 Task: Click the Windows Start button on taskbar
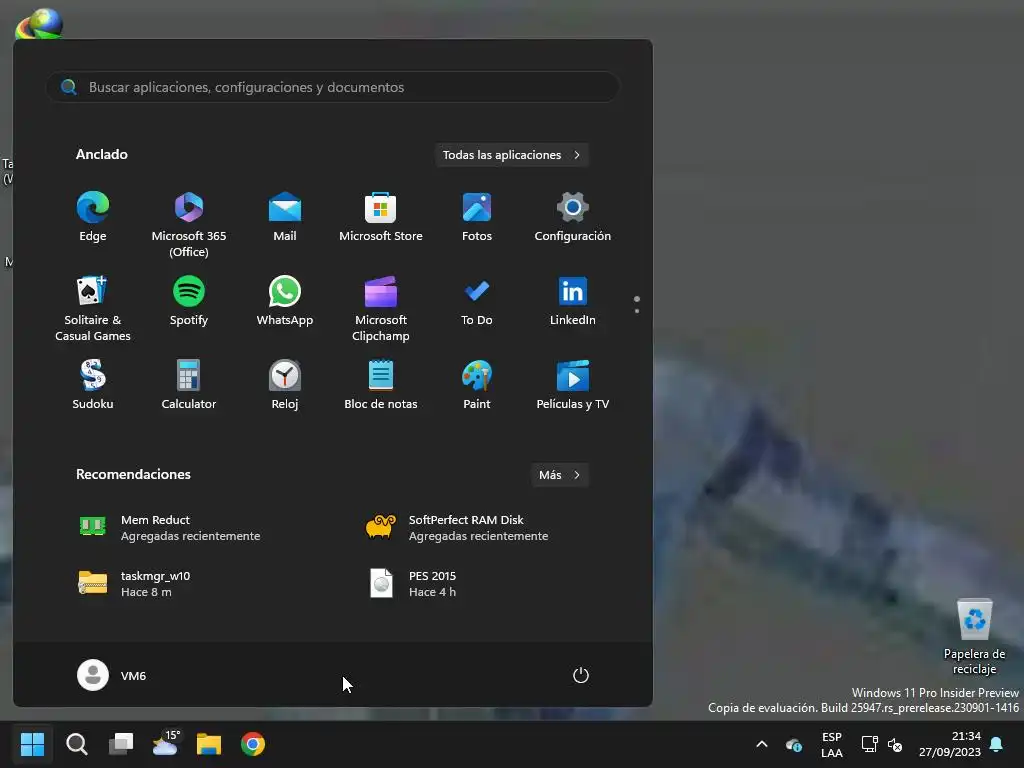(32, 744)
